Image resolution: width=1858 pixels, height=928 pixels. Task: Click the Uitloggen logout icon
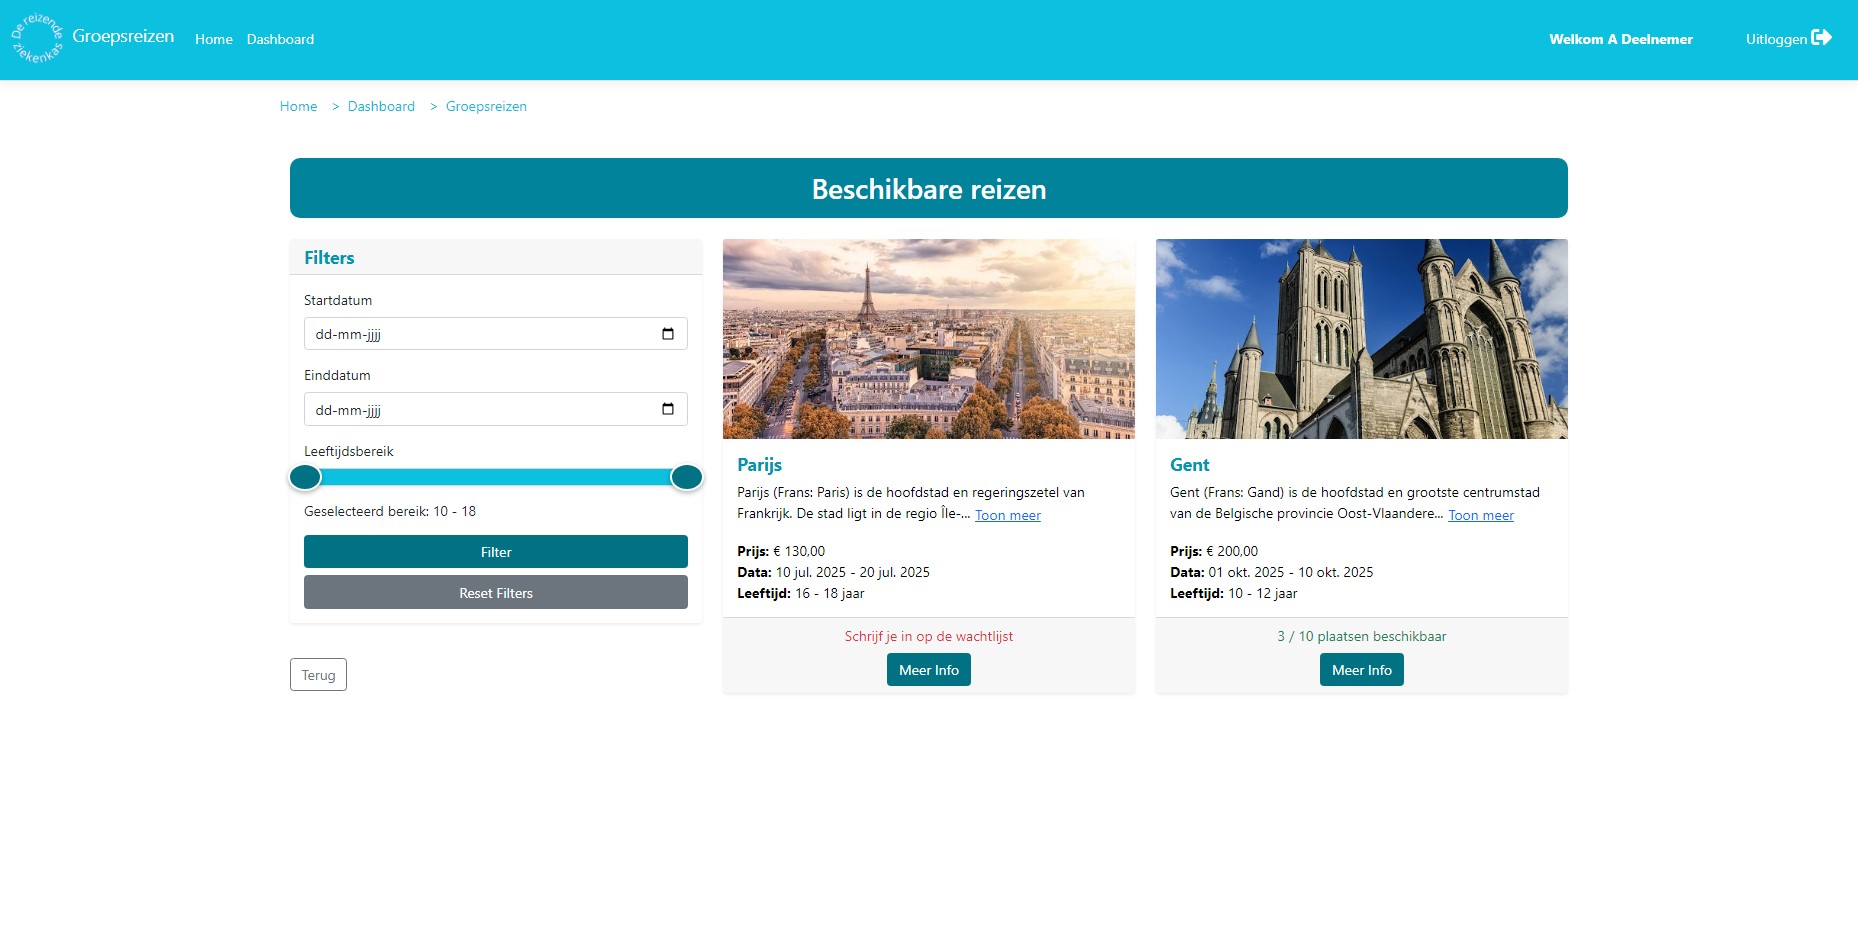click(x=1824, y=39)
